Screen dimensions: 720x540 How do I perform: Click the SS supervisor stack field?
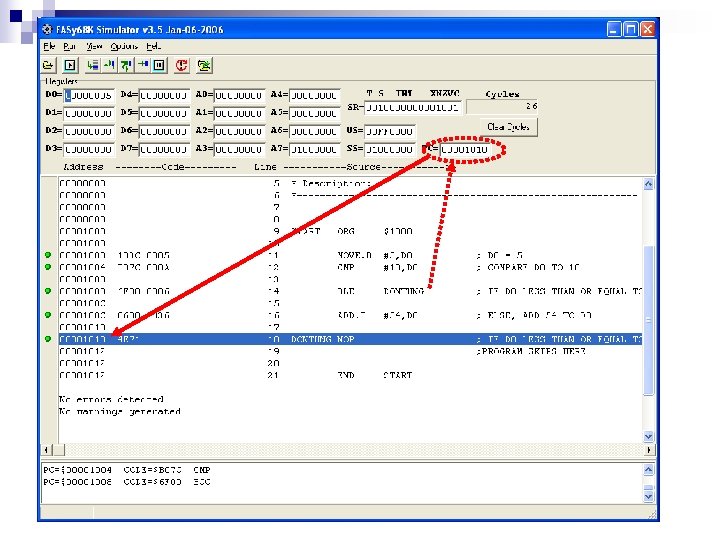[x=390, y=149]
